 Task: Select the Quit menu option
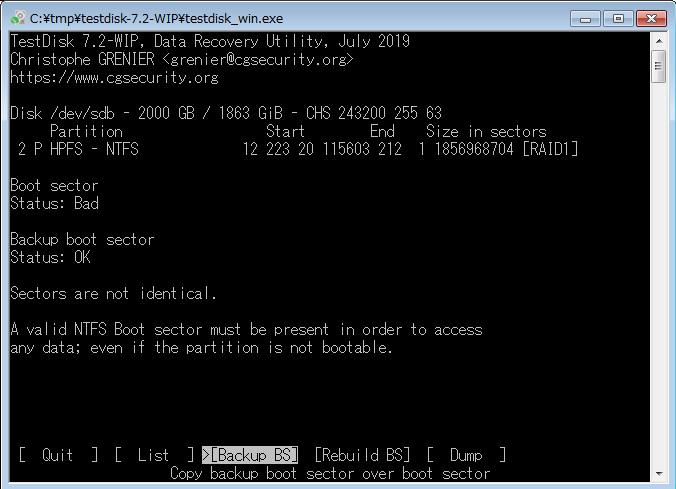click(58, 455)
